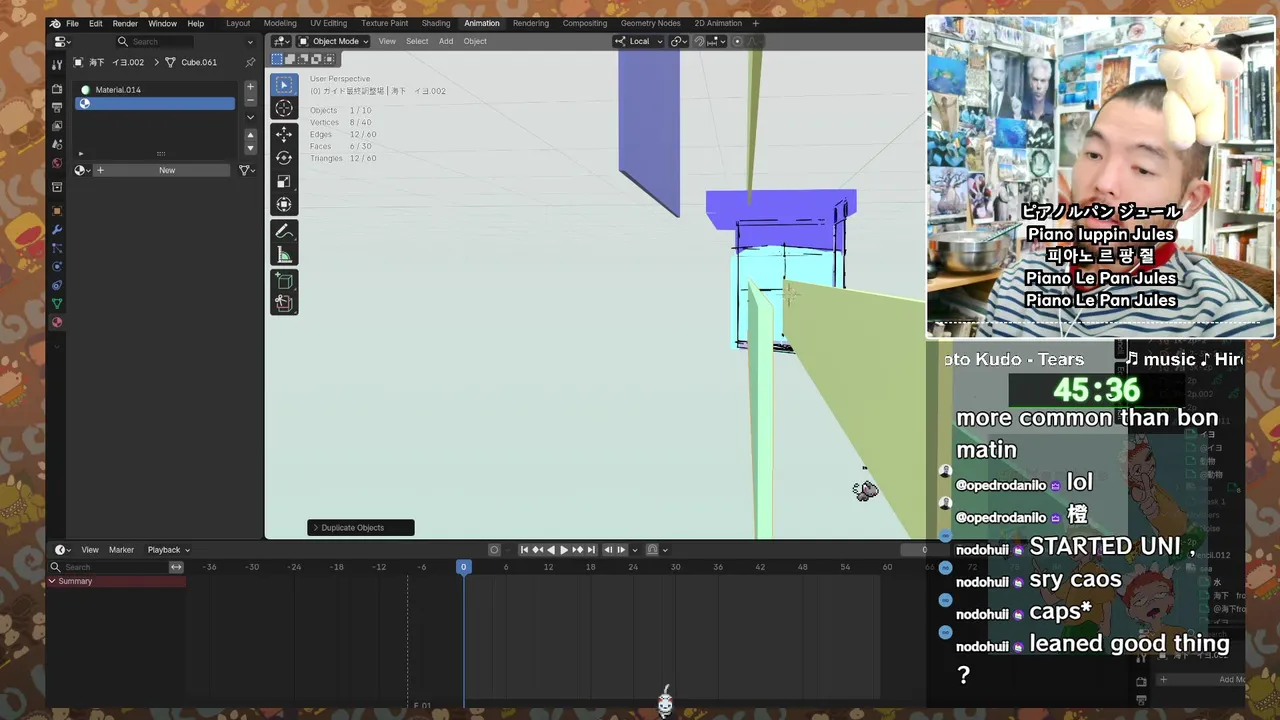Select the Transform tool
This screenshot has height=720, width=1280.
284,204
